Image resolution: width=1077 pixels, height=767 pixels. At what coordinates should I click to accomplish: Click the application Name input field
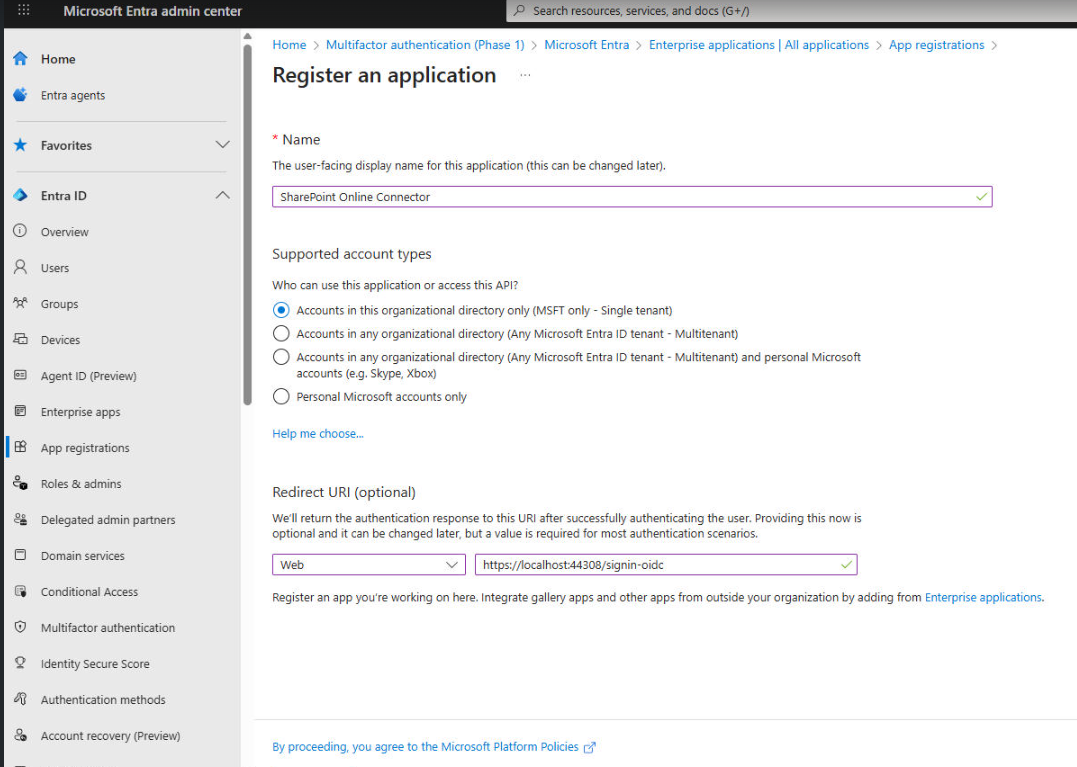click(x=620, y=197)
